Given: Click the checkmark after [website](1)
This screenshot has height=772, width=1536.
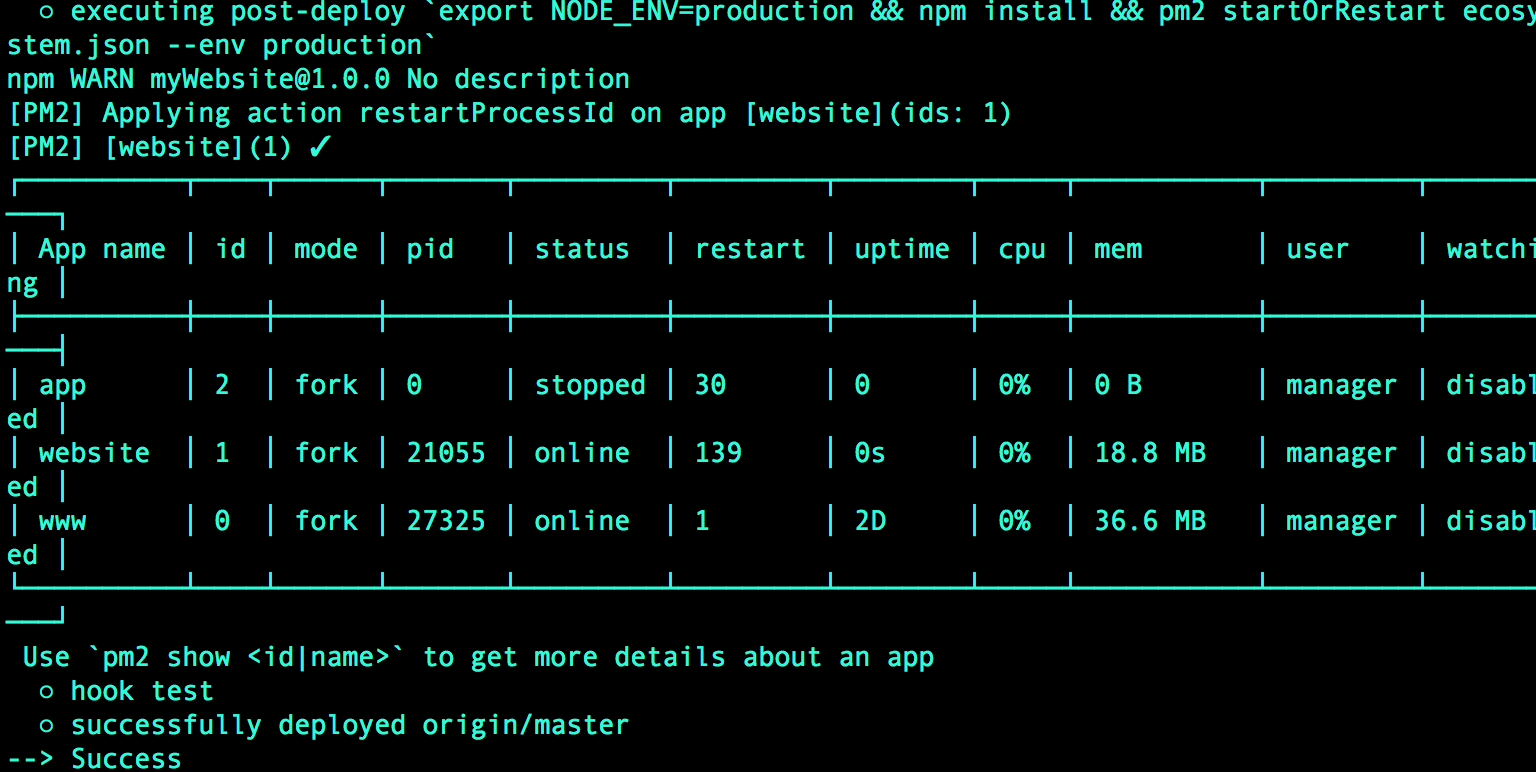Looking at the screenshot, I should [x=316, y=146].
